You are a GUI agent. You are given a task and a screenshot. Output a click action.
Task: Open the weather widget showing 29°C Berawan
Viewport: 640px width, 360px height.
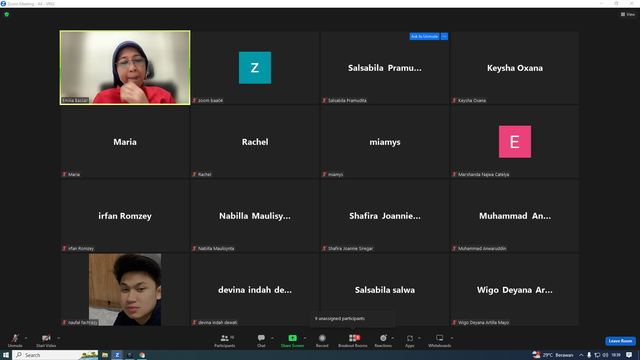click(553, 355)
